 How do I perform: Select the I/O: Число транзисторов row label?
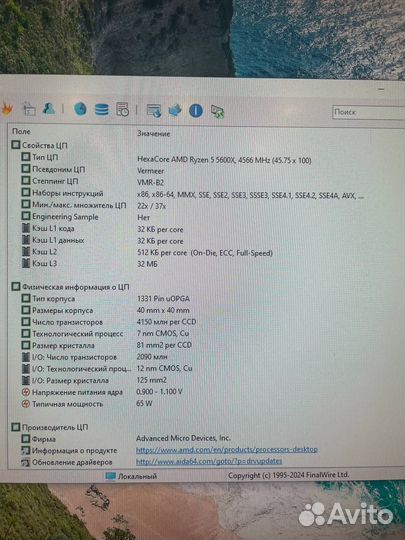(x=74, y=357)
